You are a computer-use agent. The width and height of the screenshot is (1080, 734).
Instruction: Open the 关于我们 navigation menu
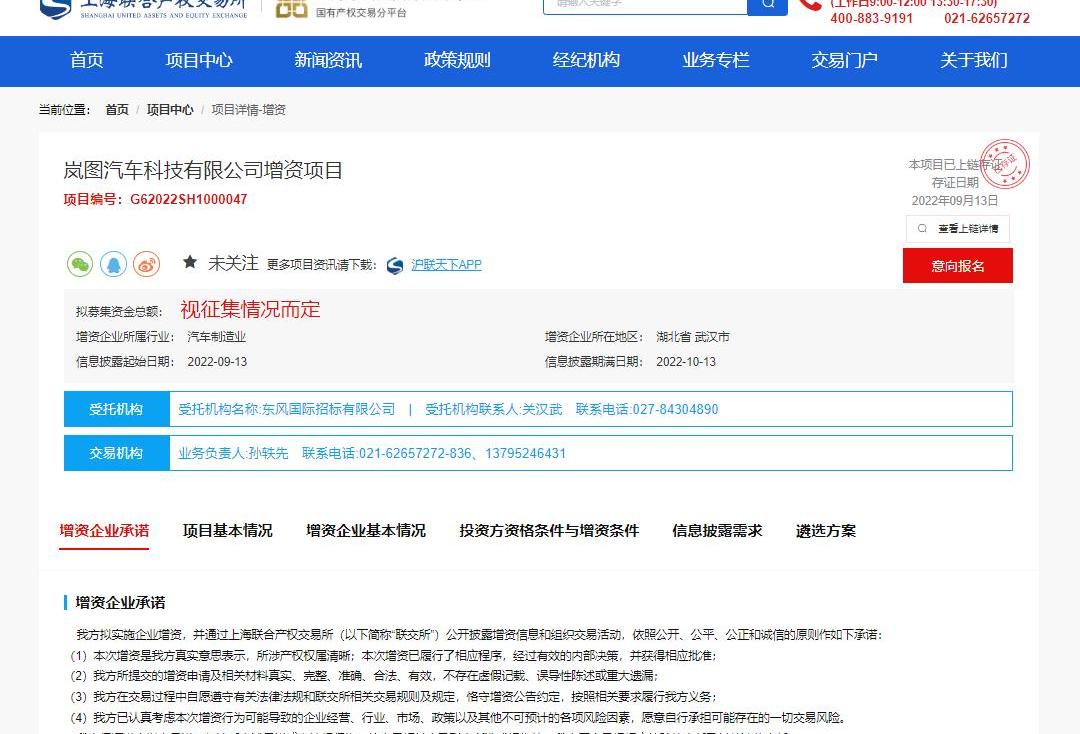click(x=974, y=61)
